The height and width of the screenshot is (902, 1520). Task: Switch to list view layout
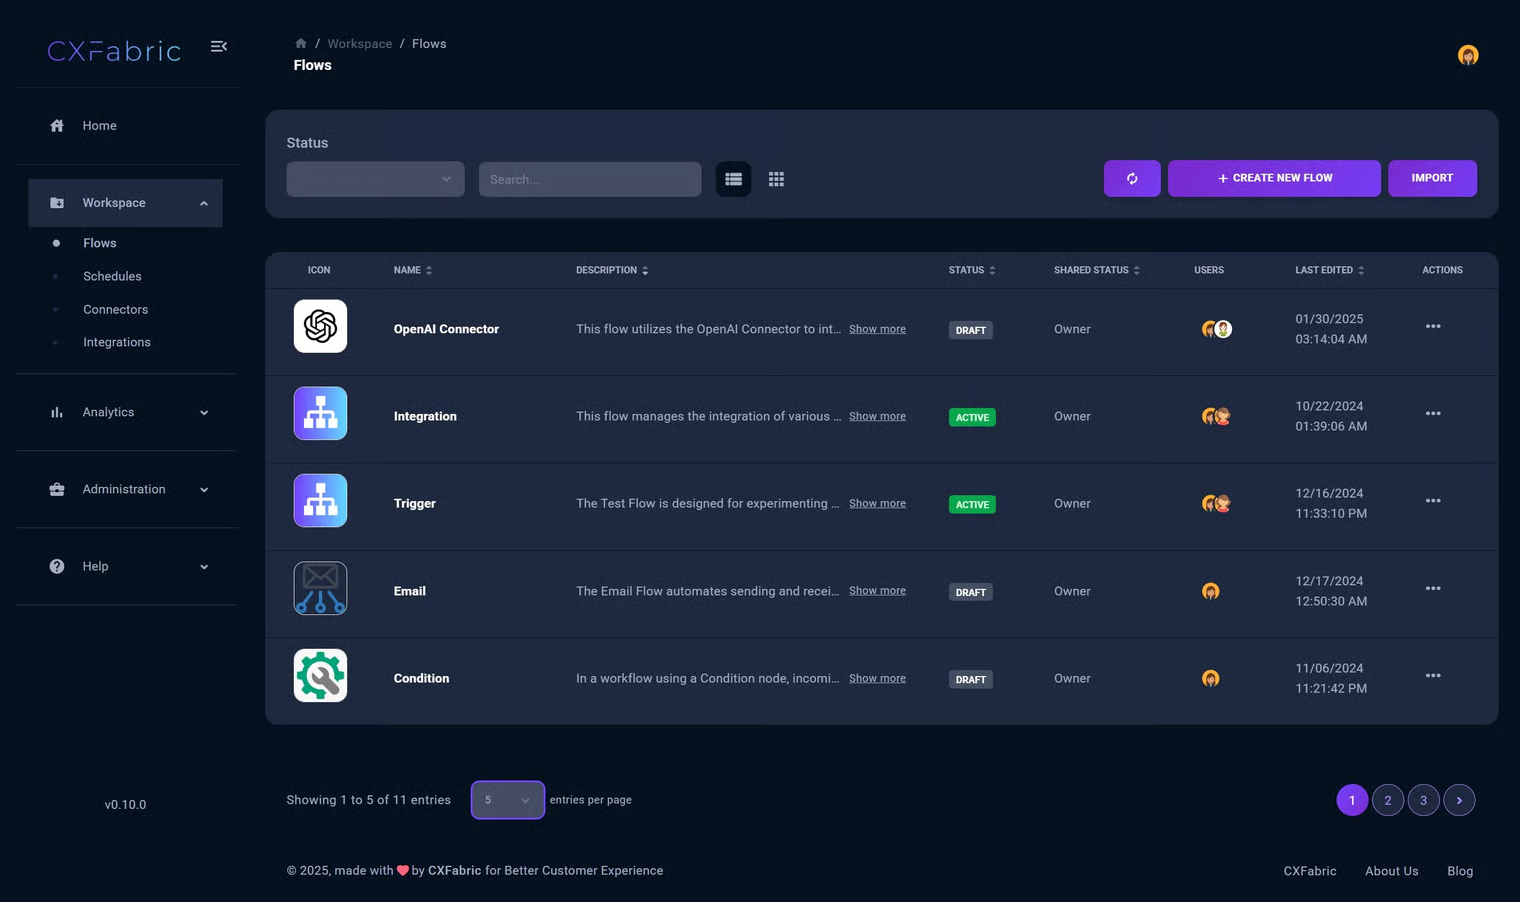point(733,179)
